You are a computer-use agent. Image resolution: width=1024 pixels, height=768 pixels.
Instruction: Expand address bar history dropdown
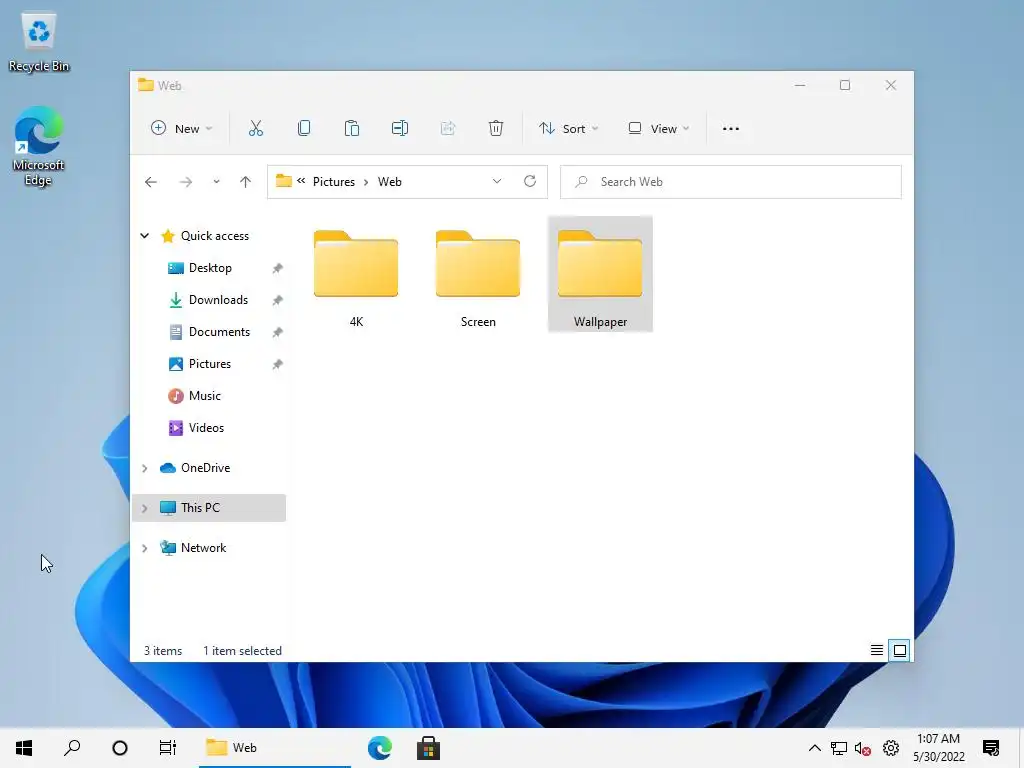[x=497, y=182]
